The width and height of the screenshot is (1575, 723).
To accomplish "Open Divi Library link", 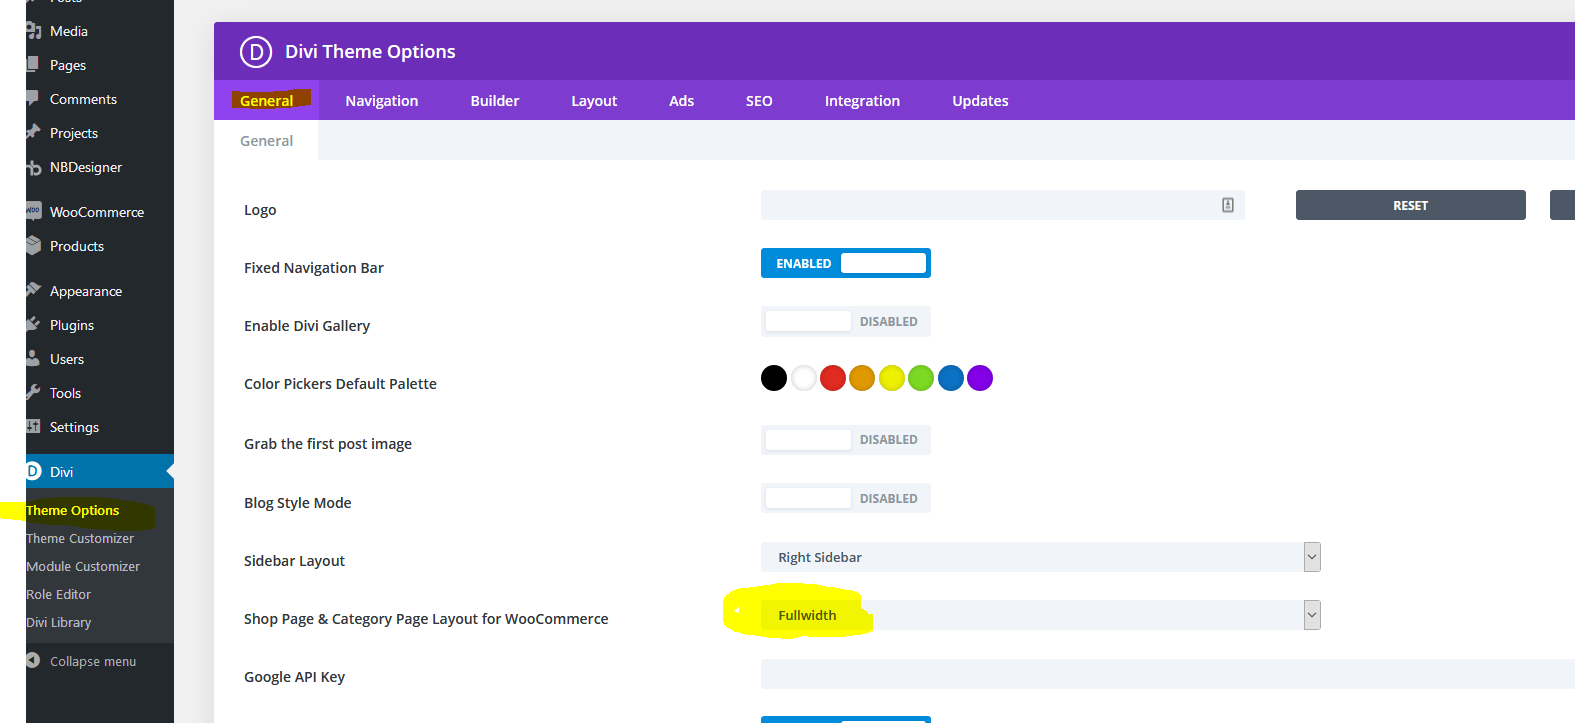I will pyautogui.click(x=59, y=622).
